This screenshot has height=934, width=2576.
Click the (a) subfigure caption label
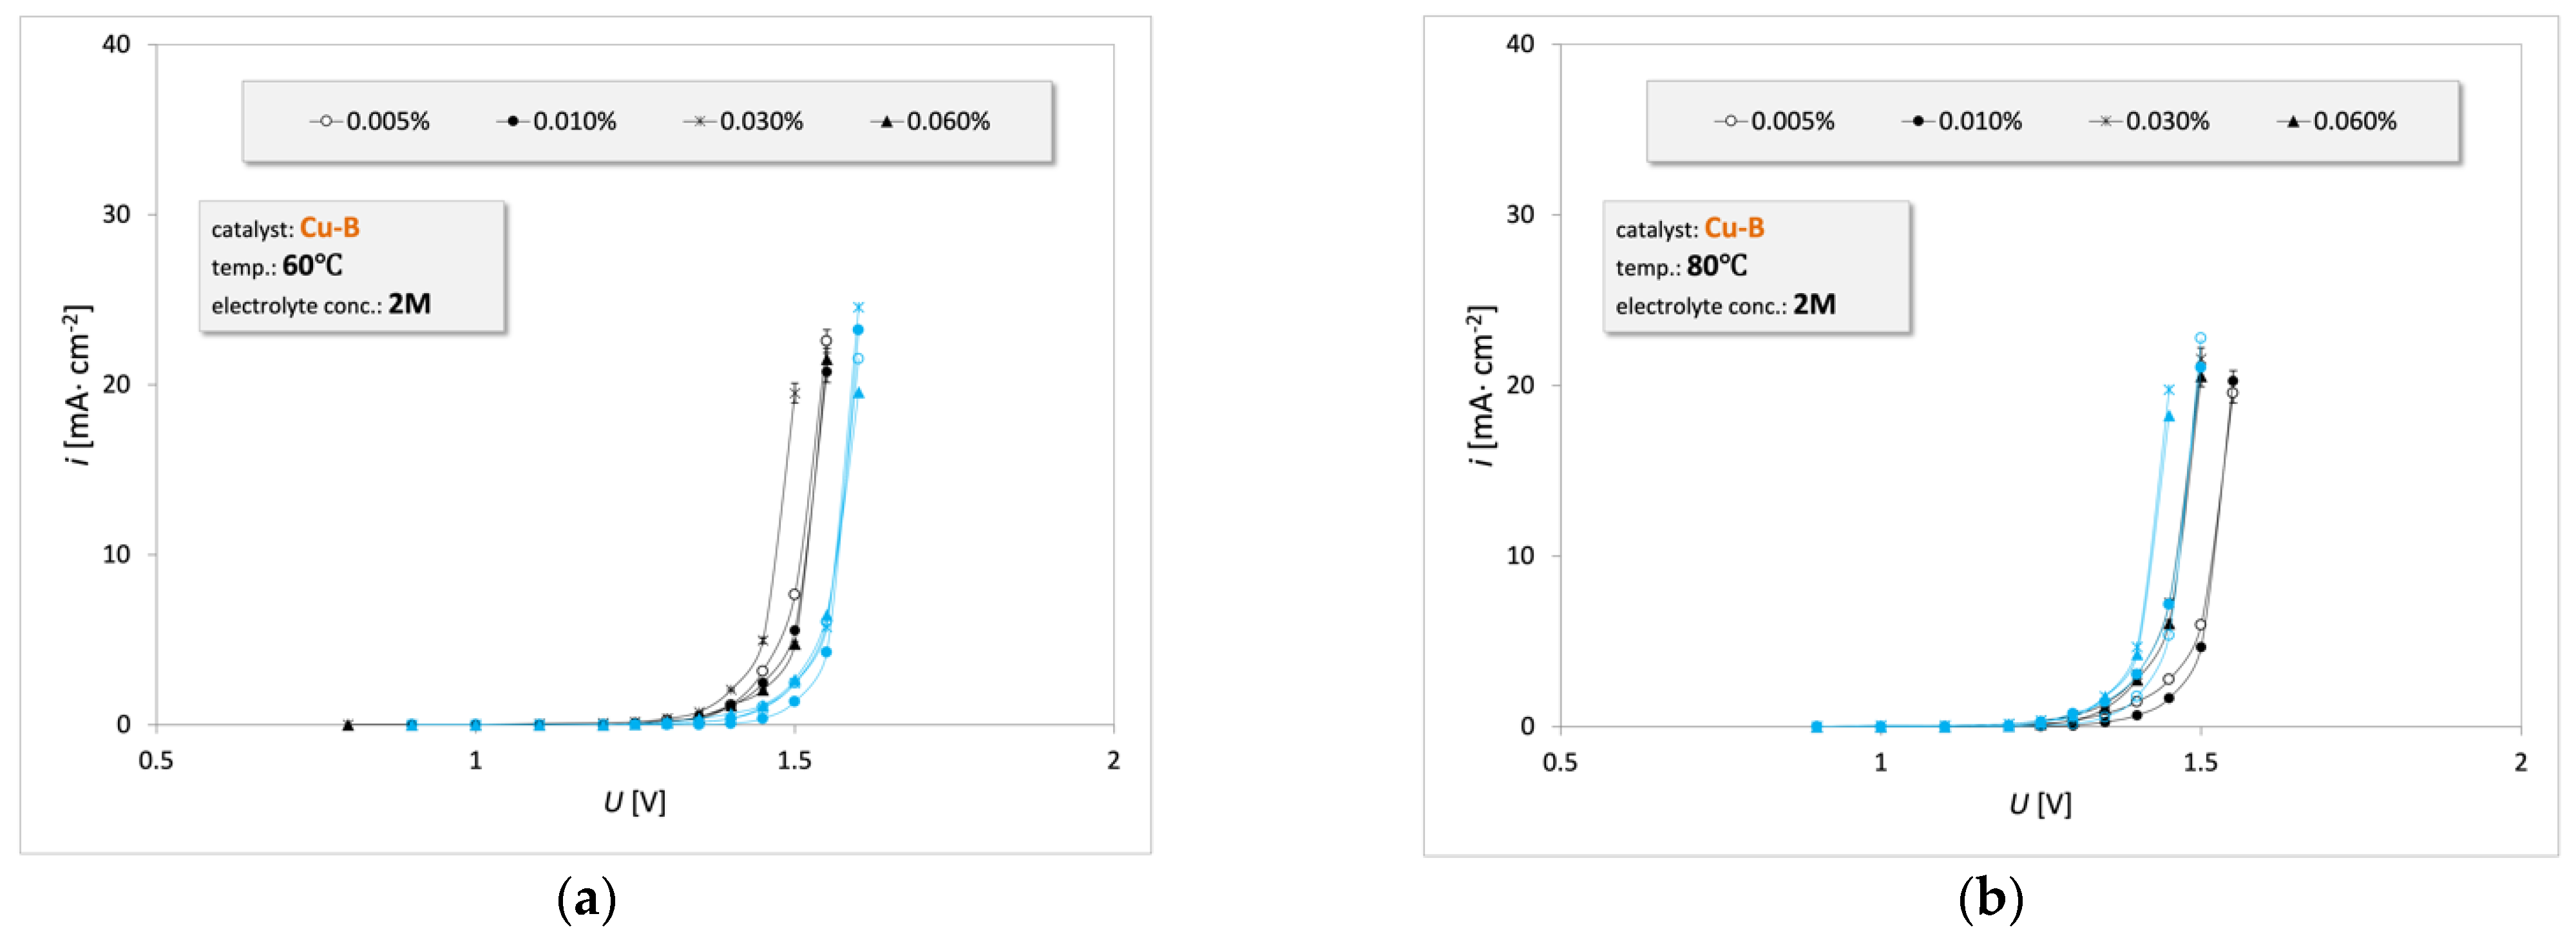pos(586,898)
